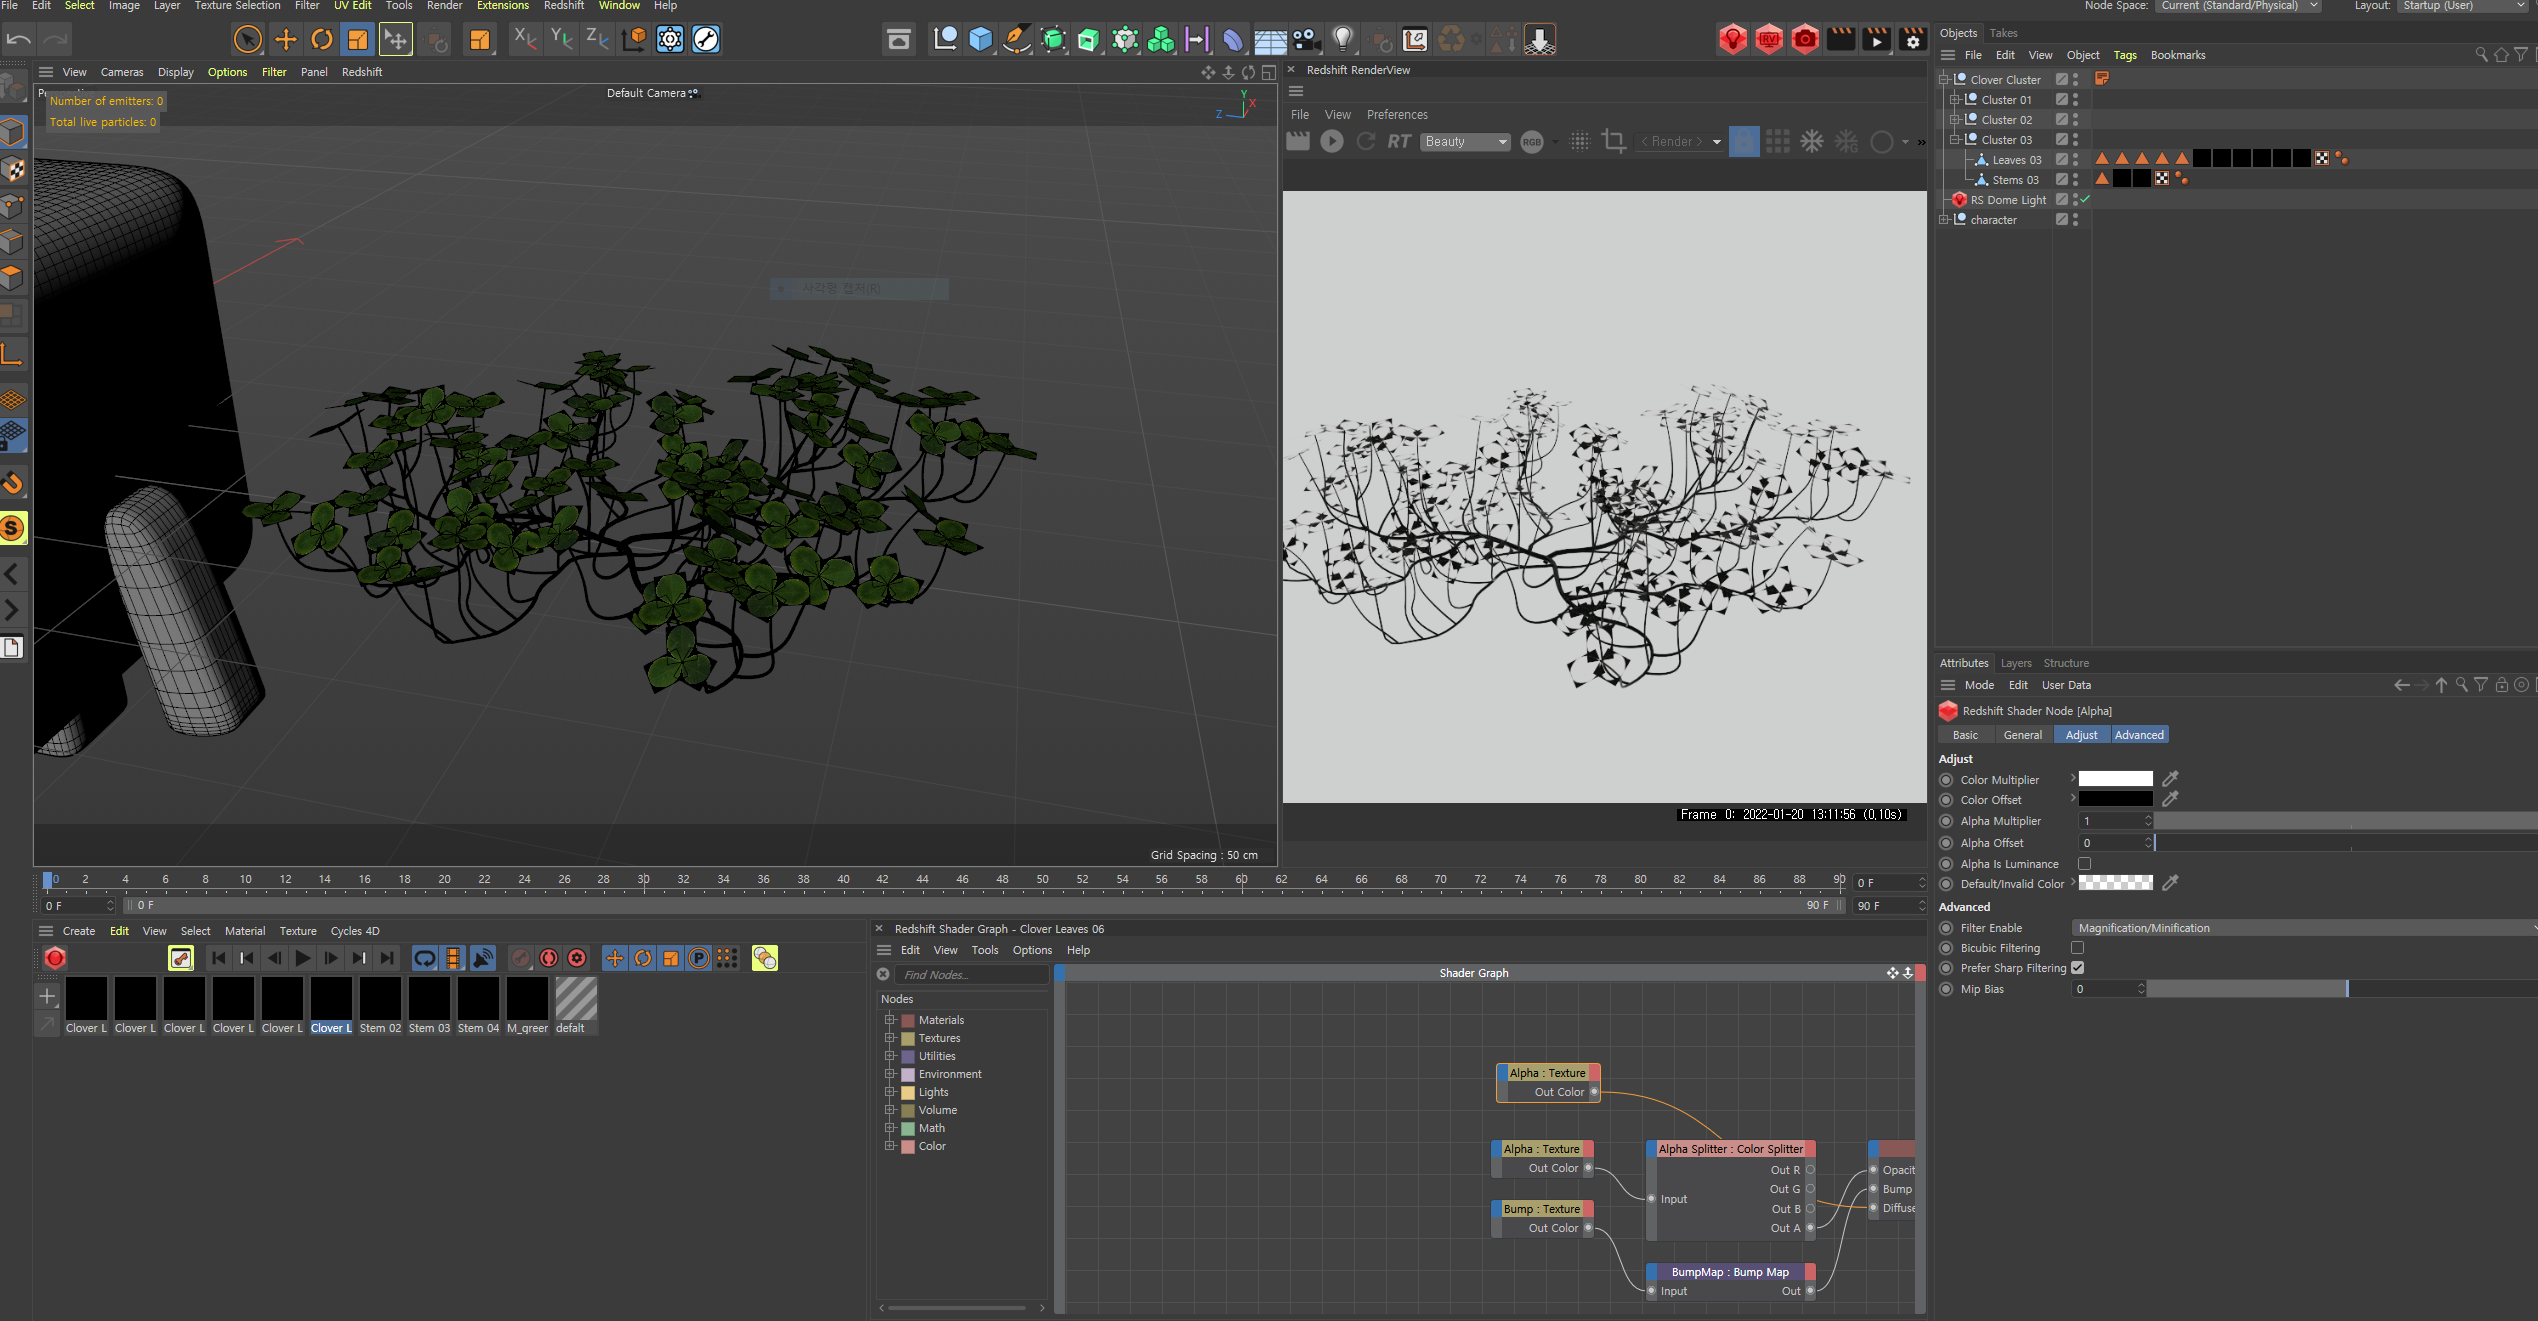Expand Cluster 01 in Objects manager

tap(1955, 100)
